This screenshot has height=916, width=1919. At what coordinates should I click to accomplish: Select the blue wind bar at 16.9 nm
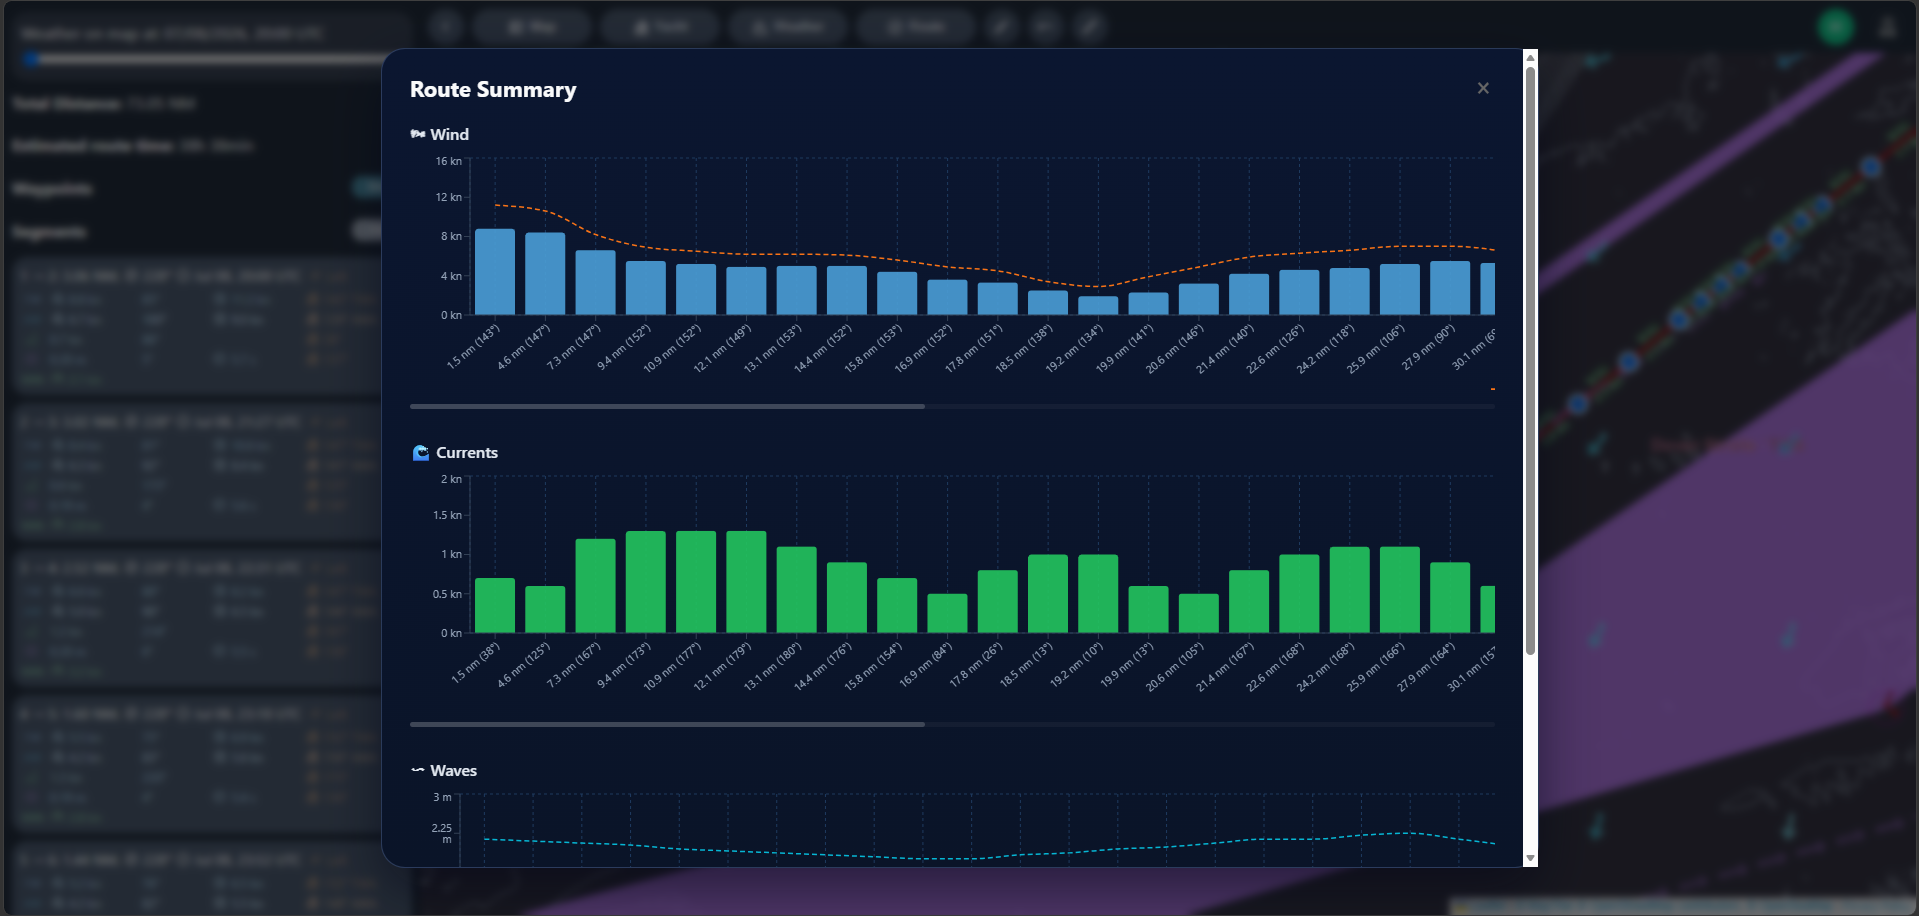point(947,297)
